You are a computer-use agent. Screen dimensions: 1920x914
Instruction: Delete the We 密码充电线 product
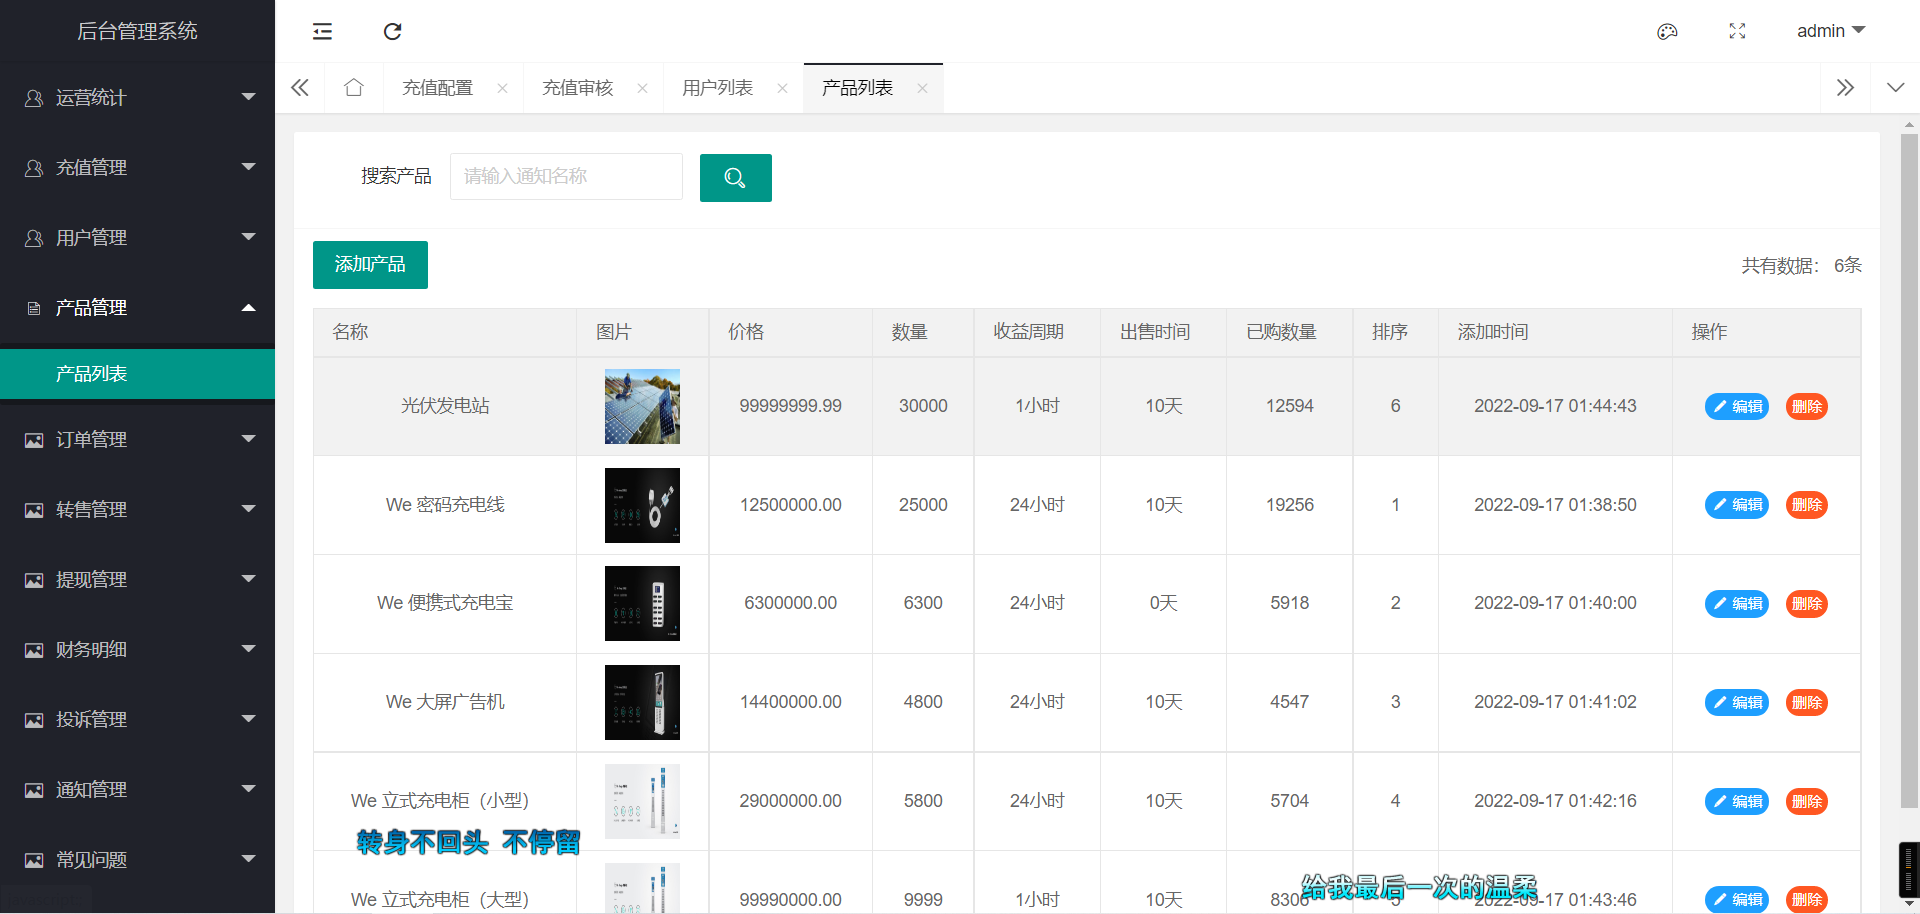coord(1807,505)
